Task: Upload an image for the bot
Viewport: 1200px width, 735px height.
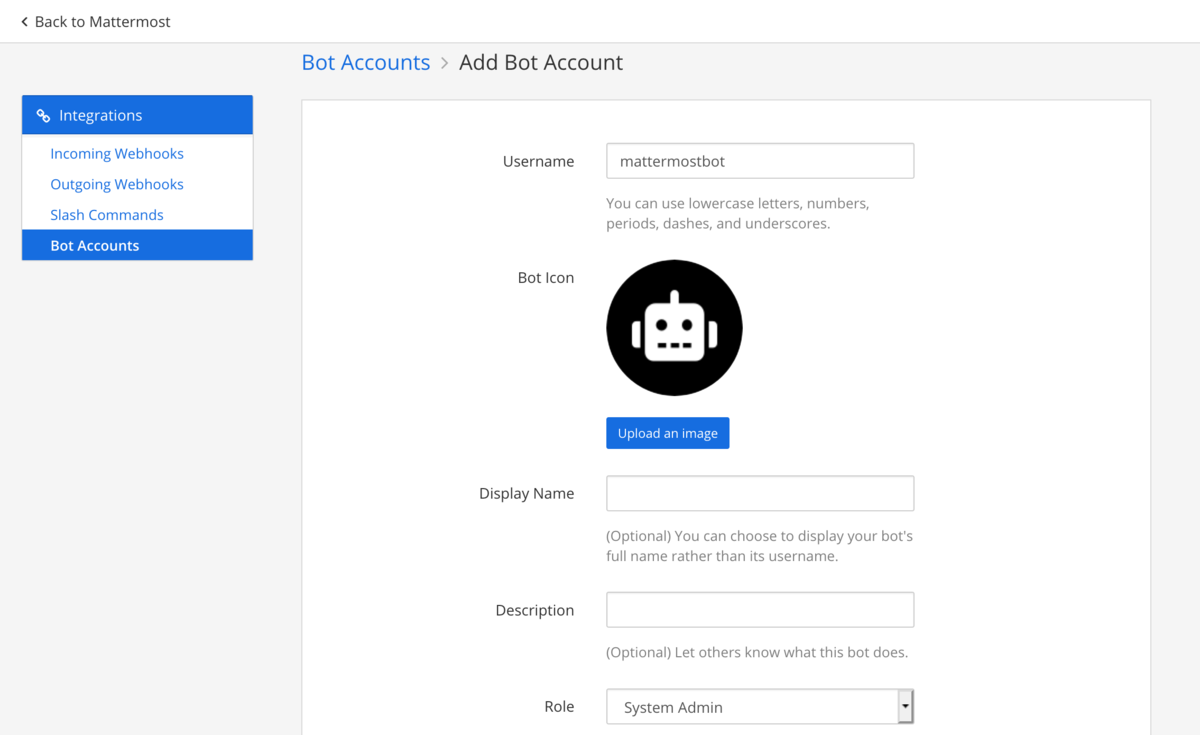Action: click(x=668, y=433)
